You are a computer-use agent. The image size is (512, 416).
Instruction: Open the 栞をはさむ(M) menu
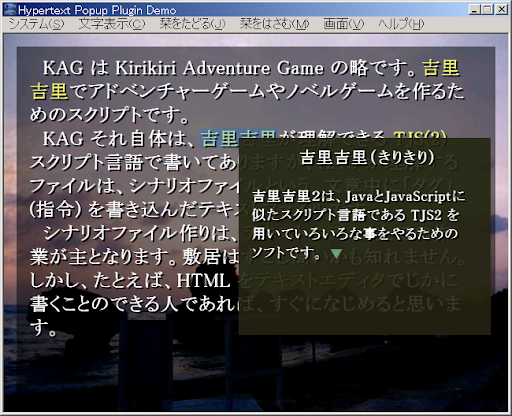point(274,24)
